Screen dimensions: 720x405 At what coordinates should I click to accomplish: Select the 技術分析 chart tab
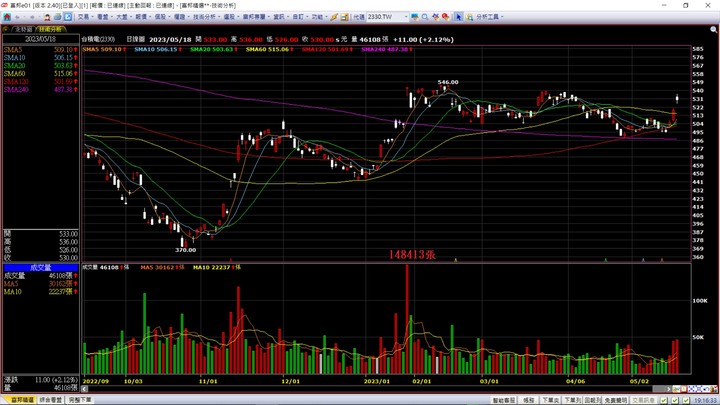point(50,29)
